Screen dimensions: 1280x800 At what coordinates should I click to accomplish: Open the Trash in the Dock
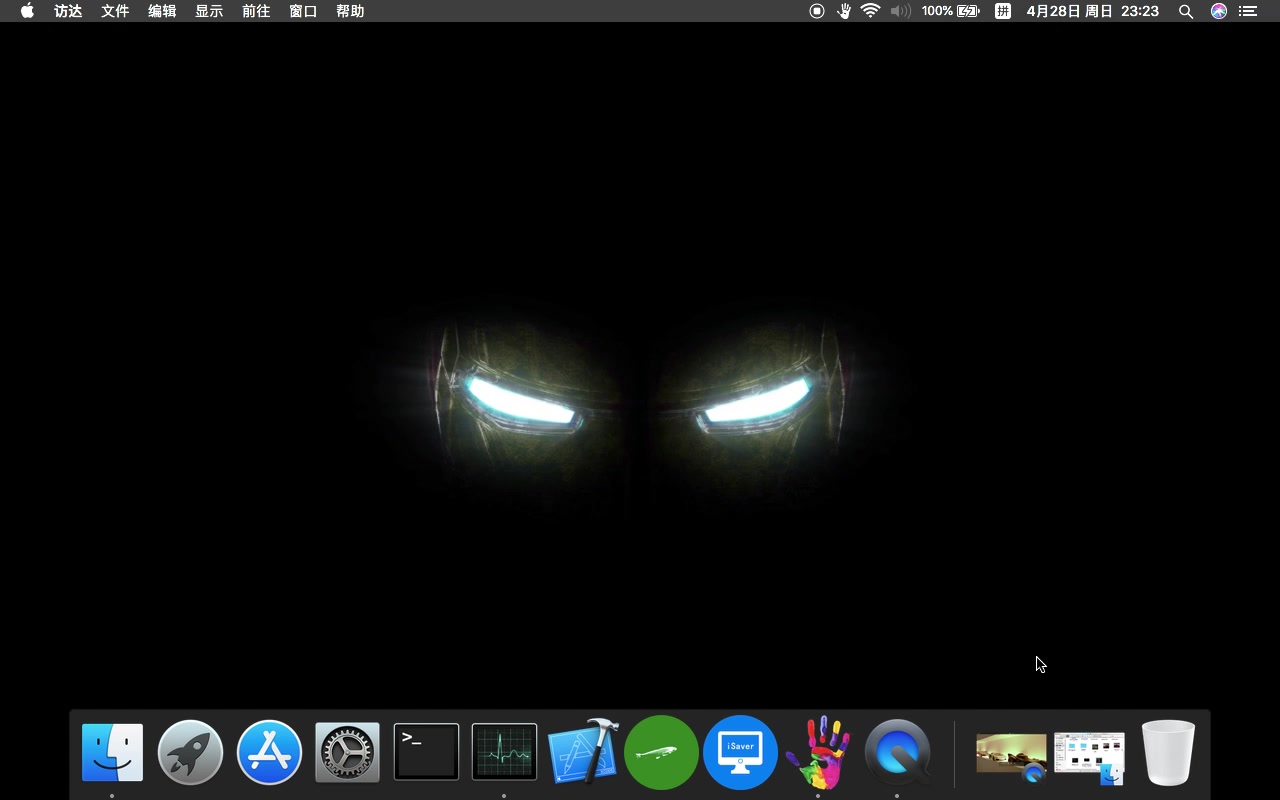(1168, 752)
